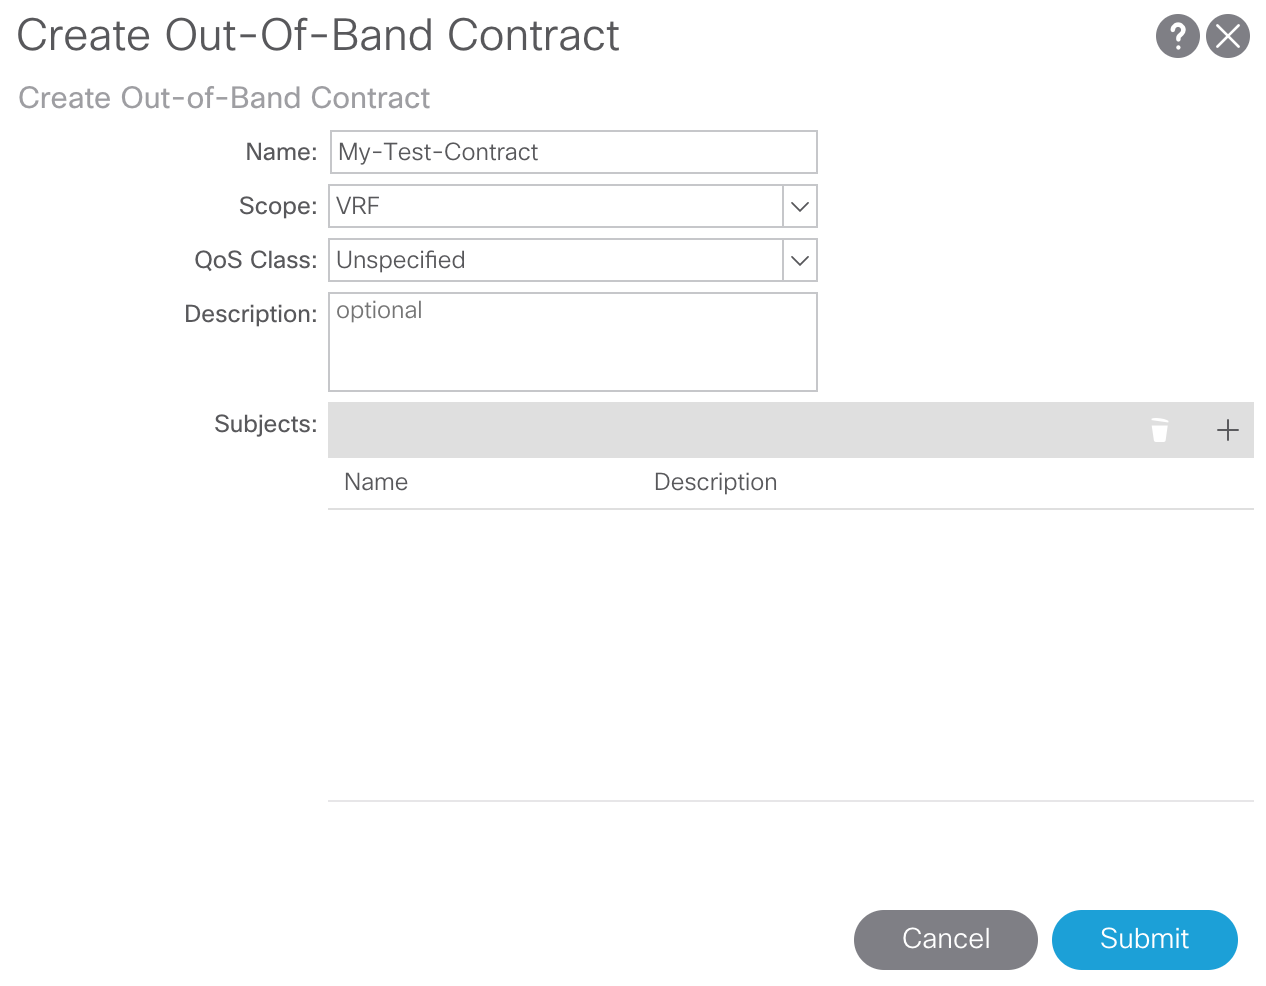Expand the QoS Class dropdown arrow
1266x986 pixels.
[x=799, y=260]
